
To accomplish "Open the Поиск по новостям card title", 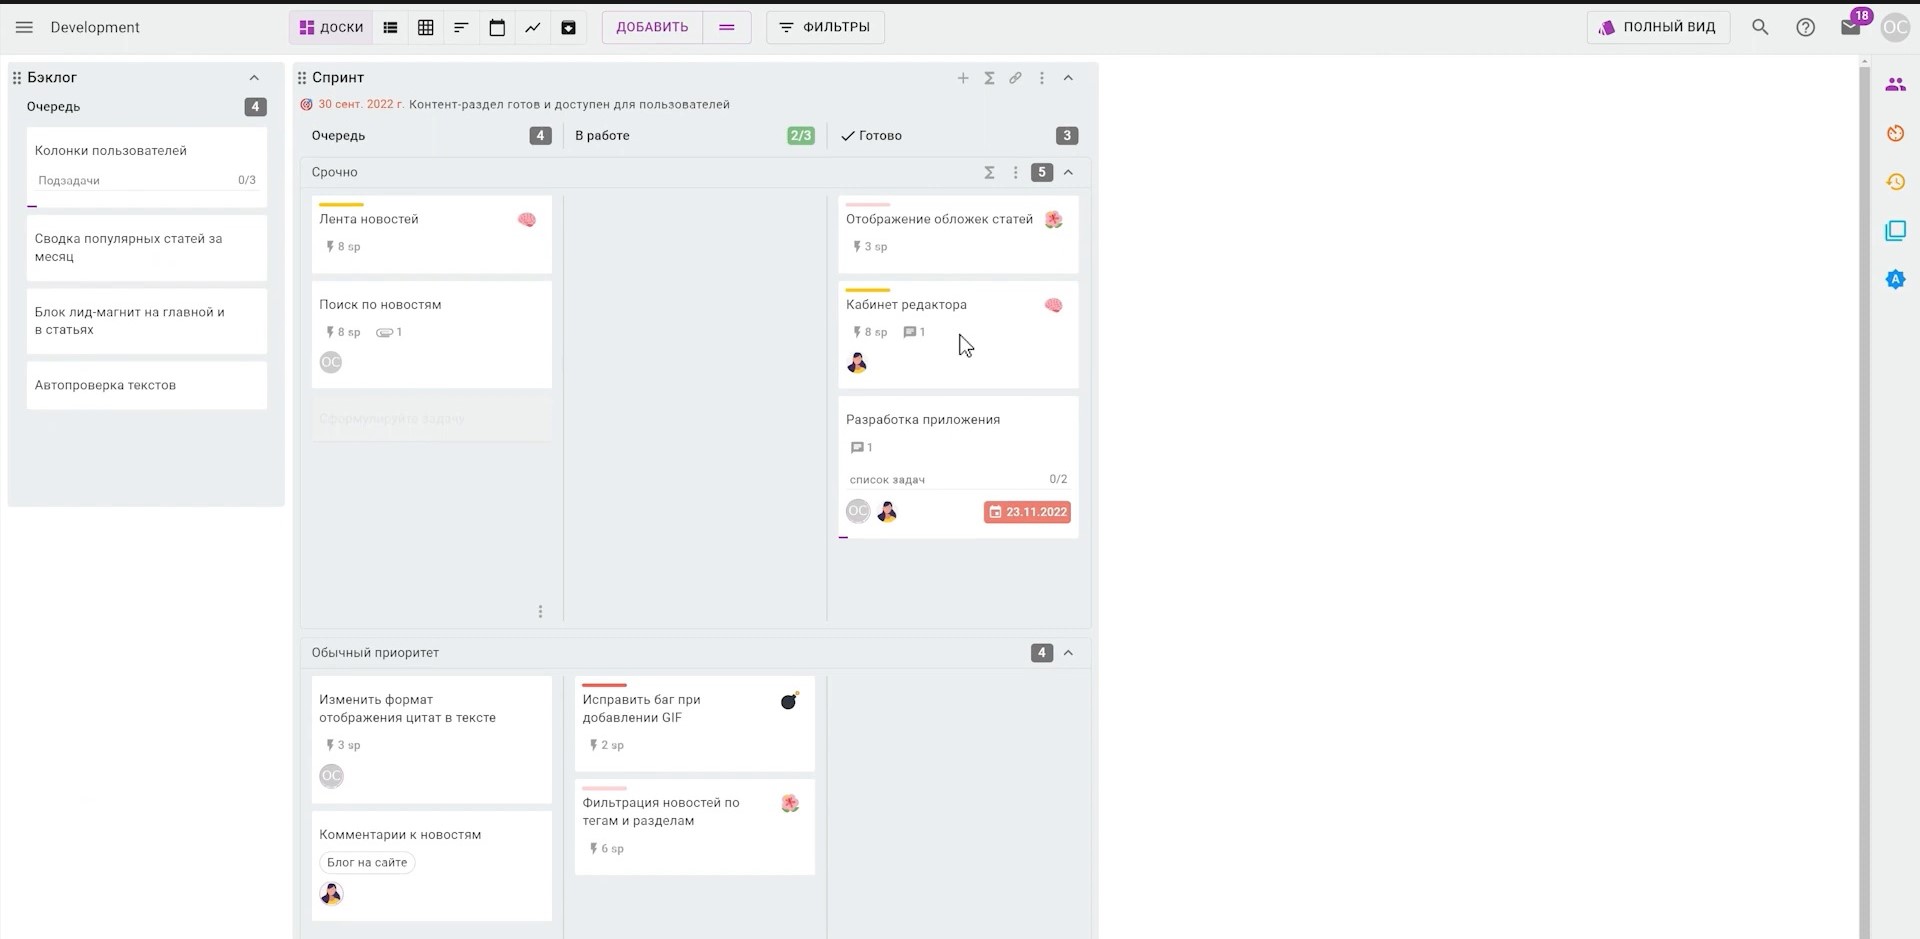I will [380, 305].
